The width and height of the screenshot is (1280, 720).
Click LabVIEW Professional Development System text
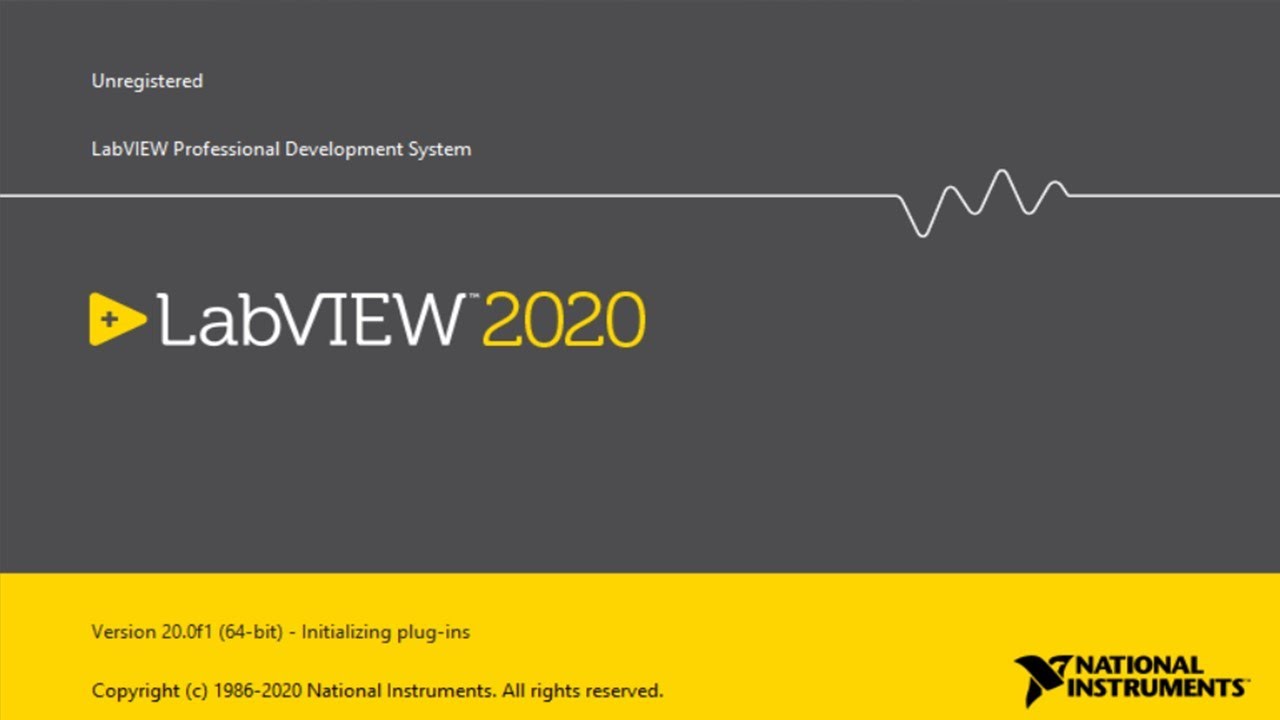281,149
